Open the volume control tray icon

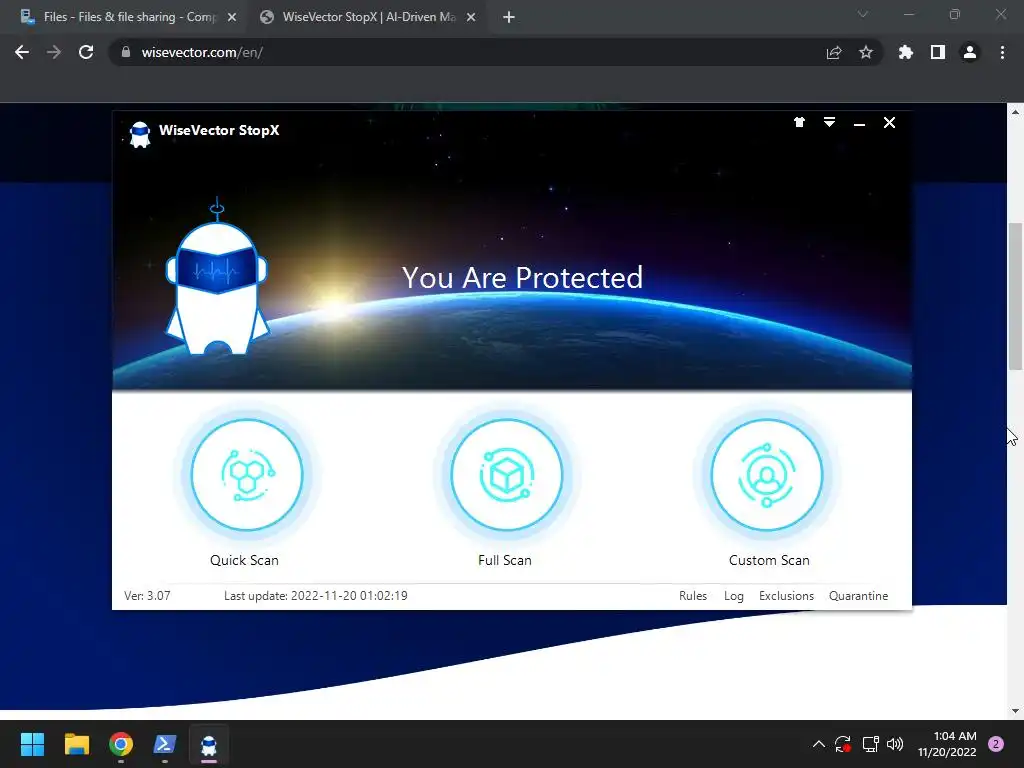point(895,744)
